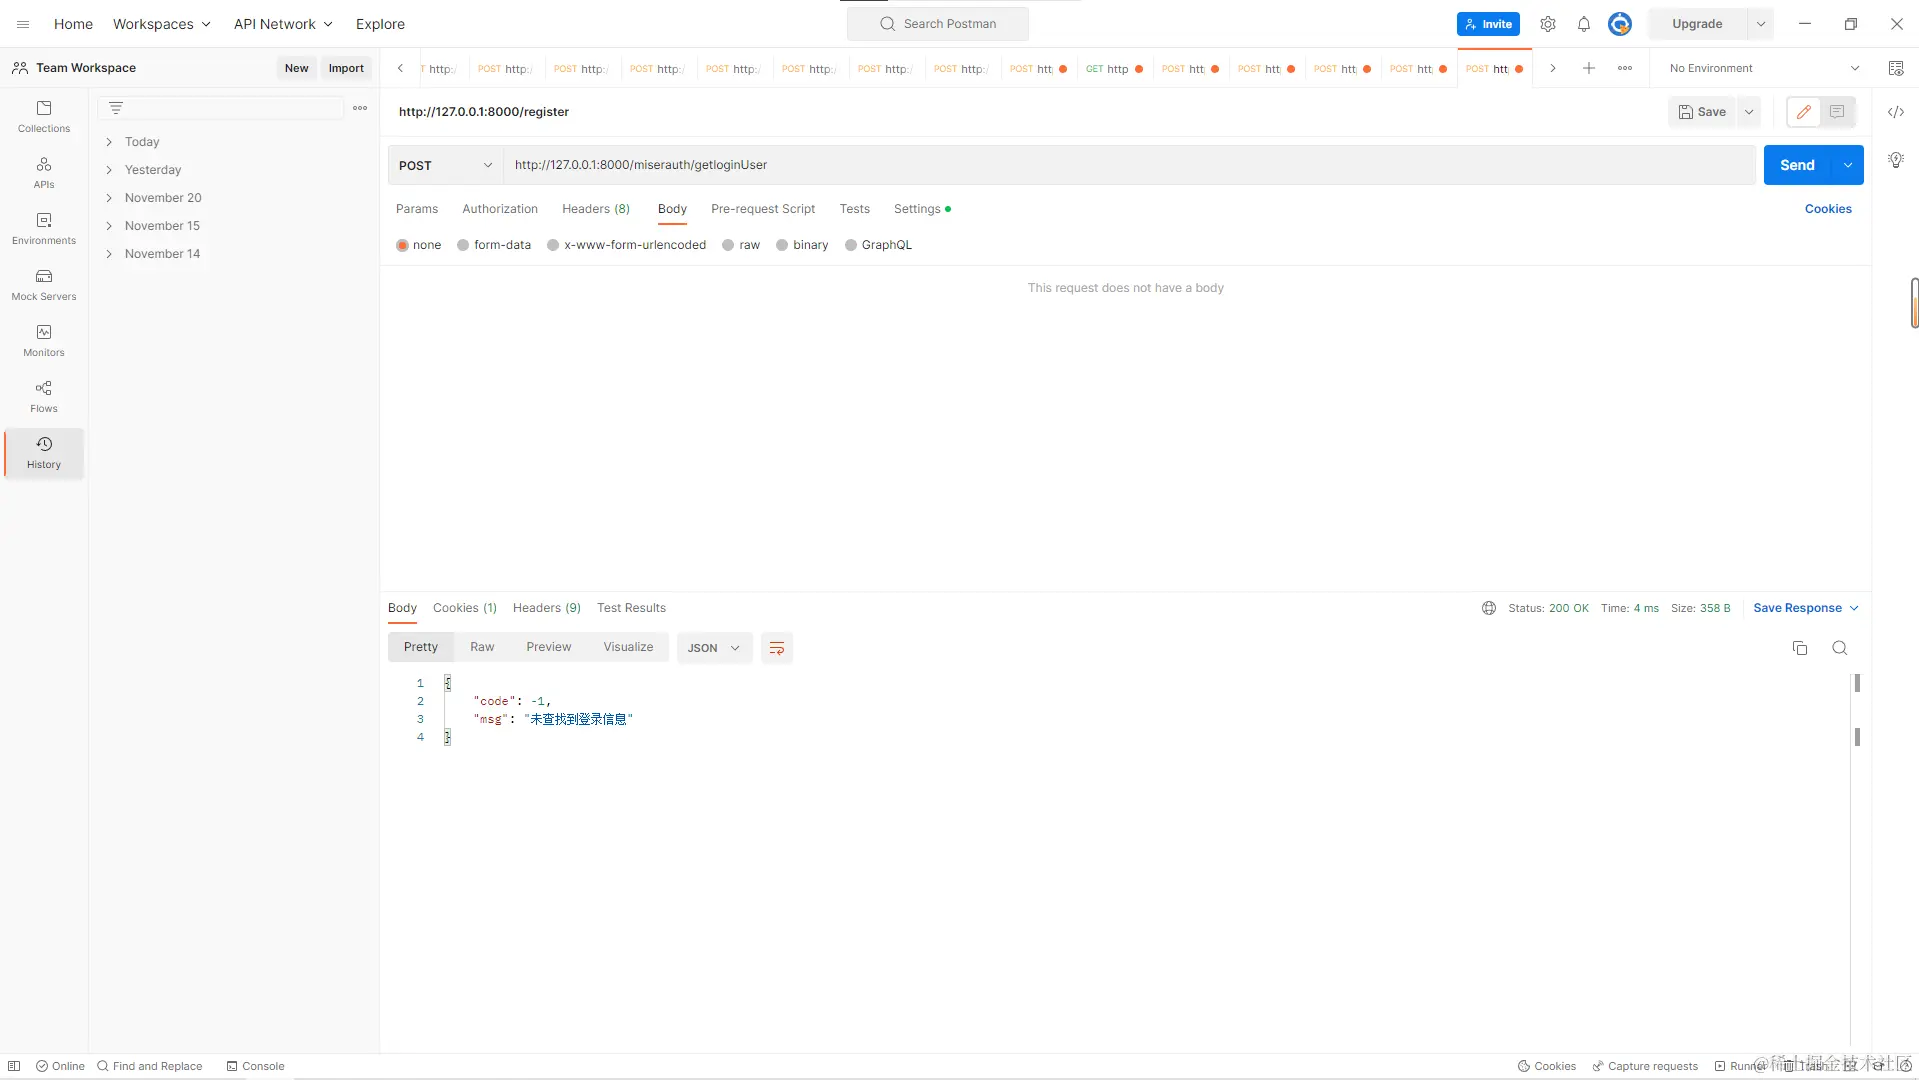This screenshot has height=1080, width=1919.
Task: Switch to the Params tab
Action: click(417, 209)
